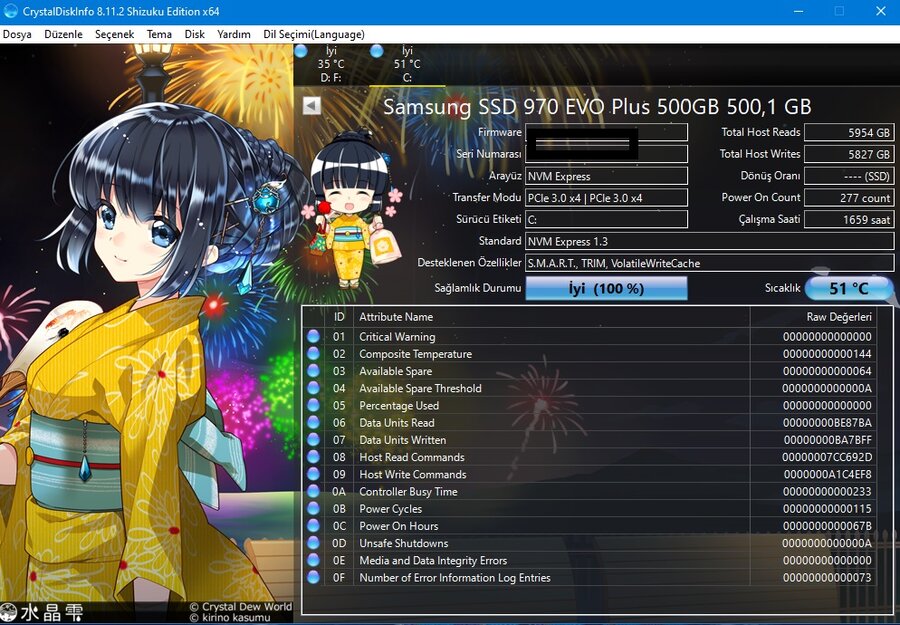This screenshot has width=900, height=625.
Task: Click the status orb for Error Information Log Entries
Action: [x=313, y=577]
